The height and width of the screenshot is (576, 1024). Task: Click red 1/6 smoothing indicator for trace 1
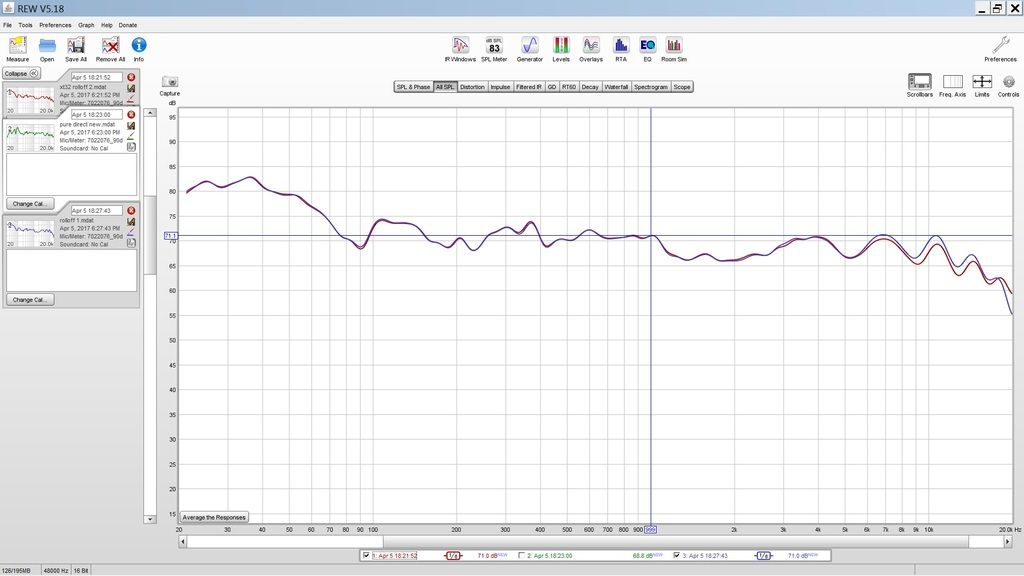(453, 556)
